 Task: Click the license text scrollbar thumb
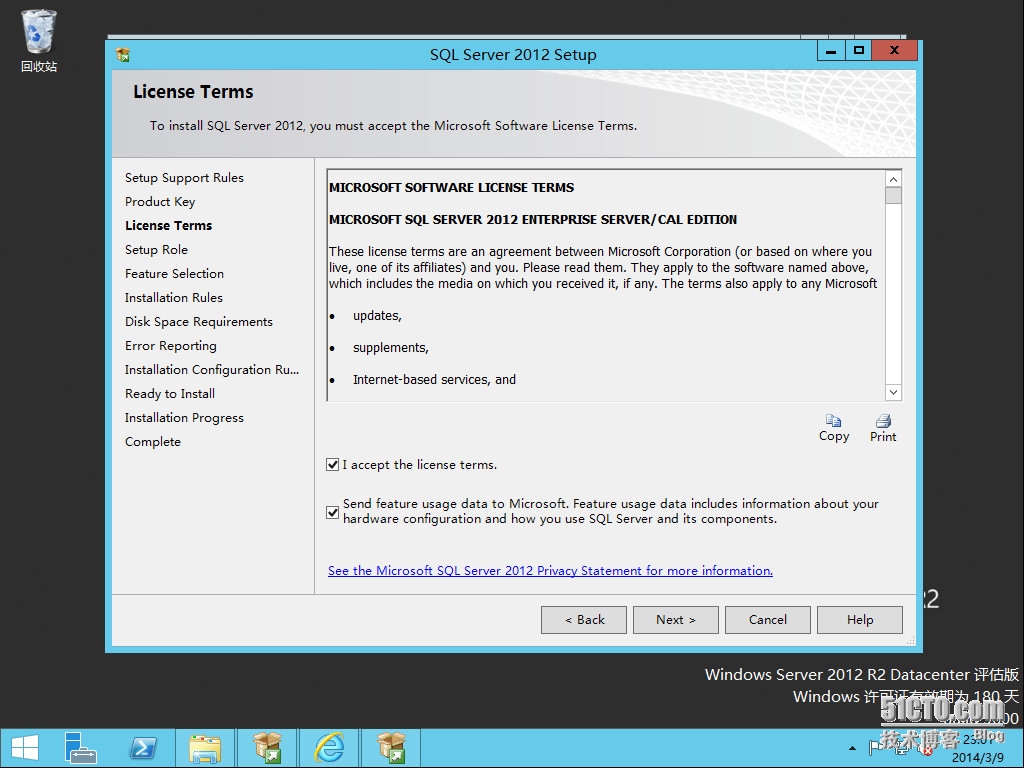coord(893,195)
